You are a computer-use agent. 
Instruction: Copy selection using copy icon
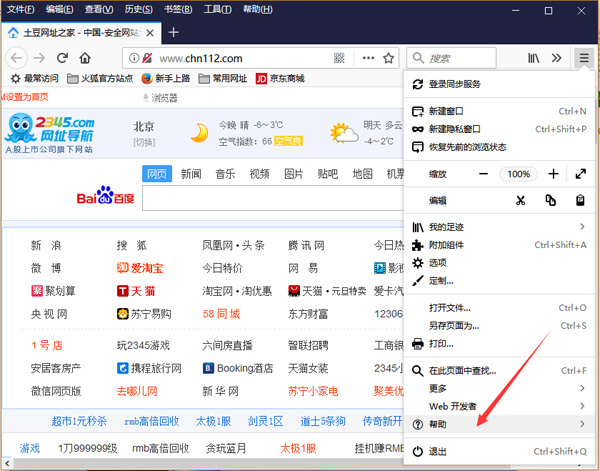coord(550,200)
